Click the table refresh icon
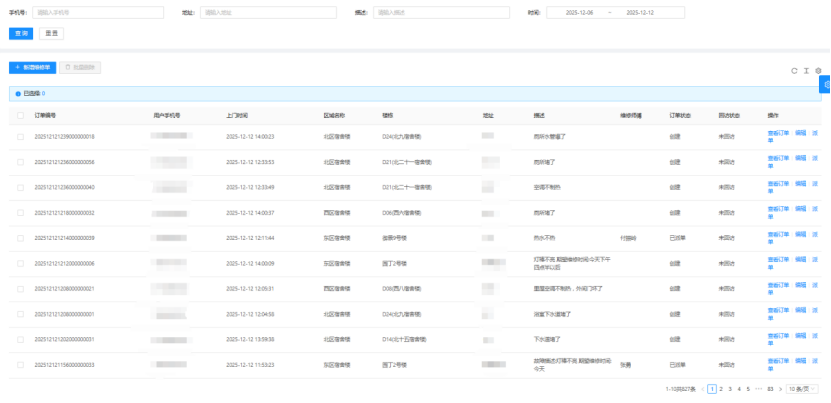This screenshot has width=831, height=403. (794, 71)
